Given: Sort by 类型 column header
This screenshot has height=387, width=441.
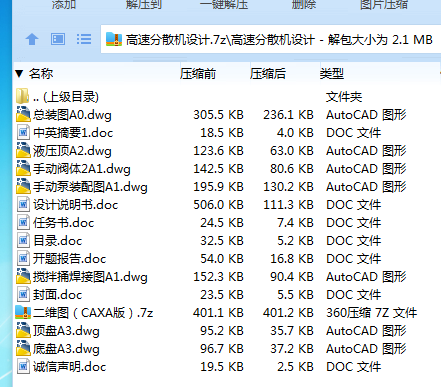Looking at the screenshot, I should (332, 74).
